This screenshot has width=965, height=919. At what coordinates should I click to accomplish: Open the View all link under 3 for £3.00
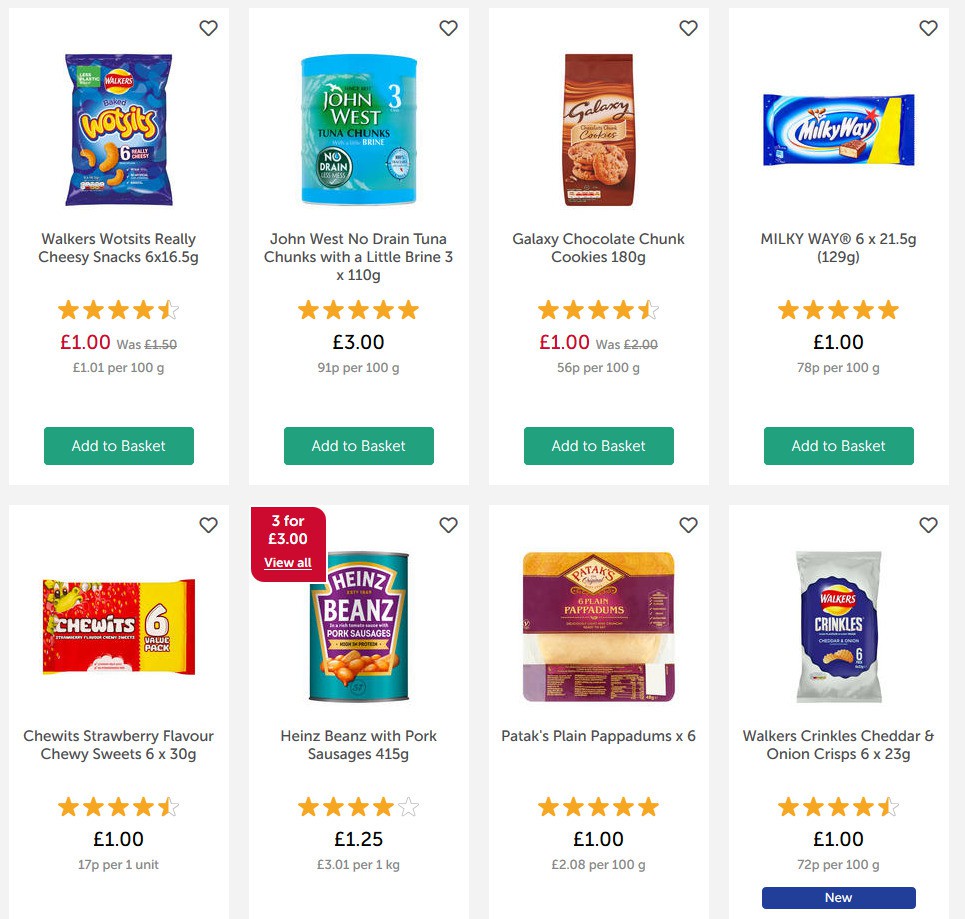(288, 563)
